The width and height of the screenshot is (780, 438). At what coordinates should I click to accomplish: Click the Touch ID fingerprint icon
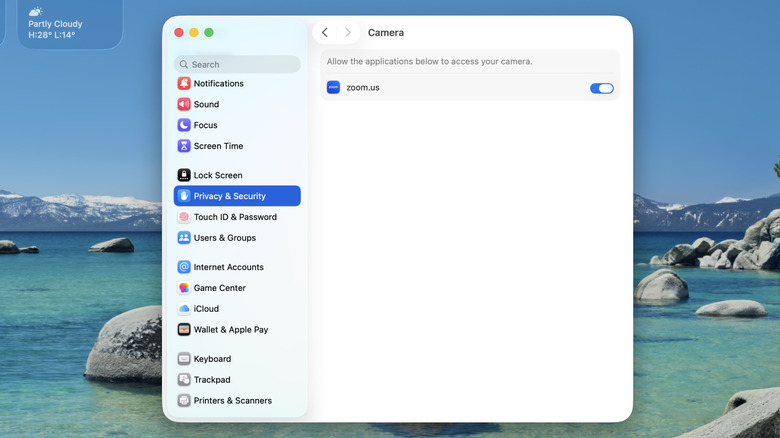(184, 217)
